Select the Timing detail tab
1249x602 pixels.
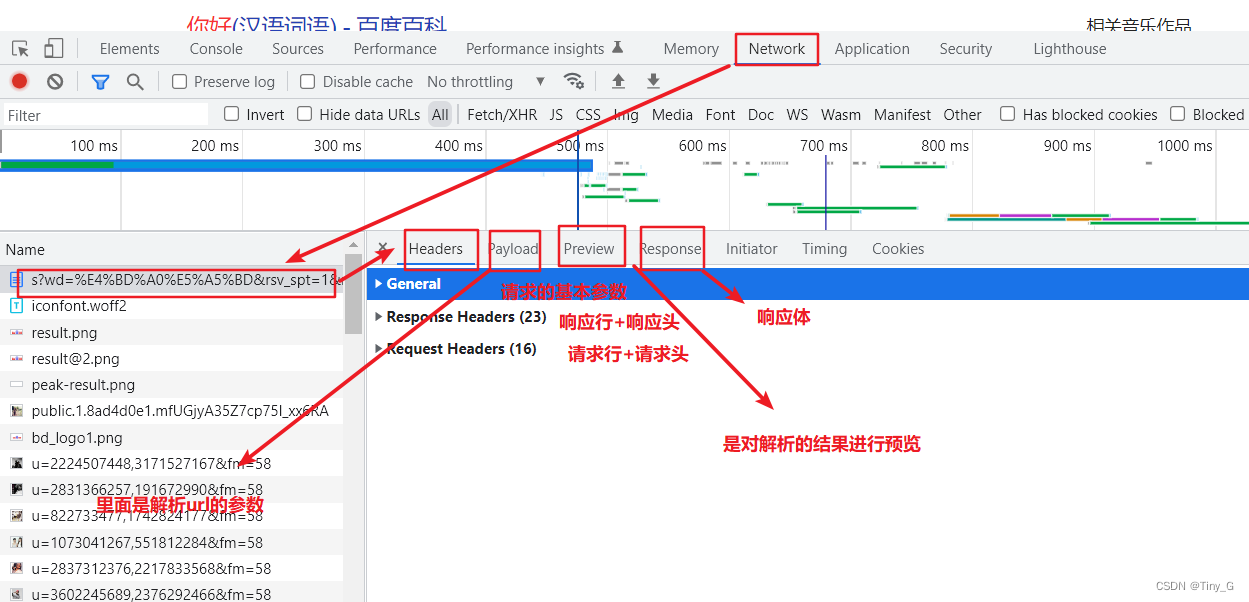click(x=824, y=249)
